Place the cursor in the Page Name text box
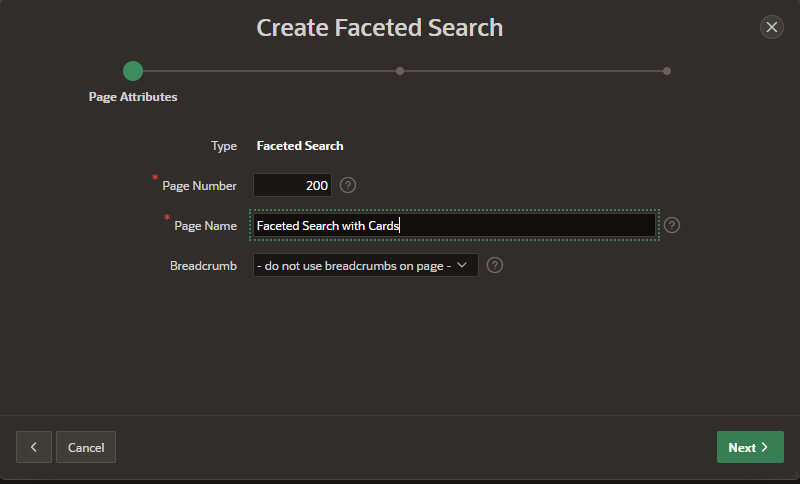 pos(454,225)
